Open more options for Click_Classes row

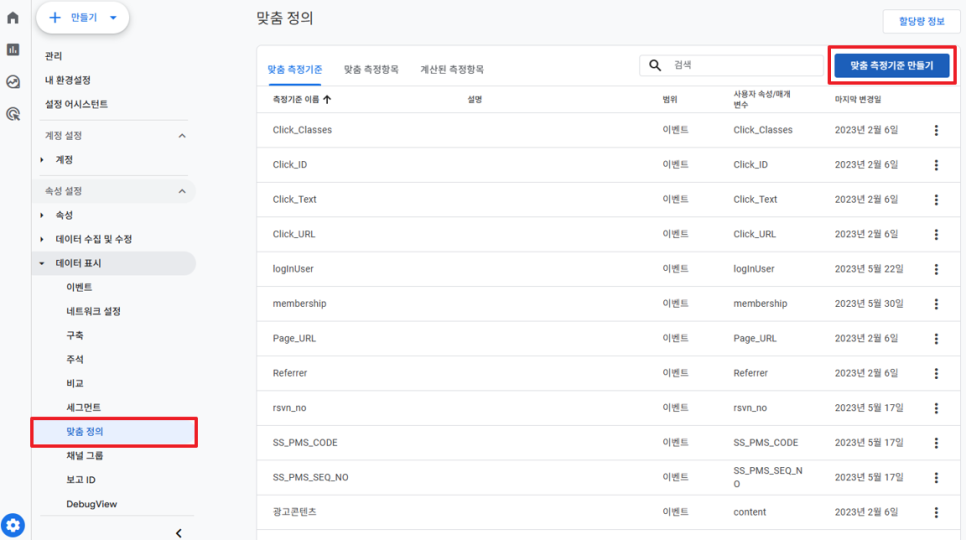(936, 130)
